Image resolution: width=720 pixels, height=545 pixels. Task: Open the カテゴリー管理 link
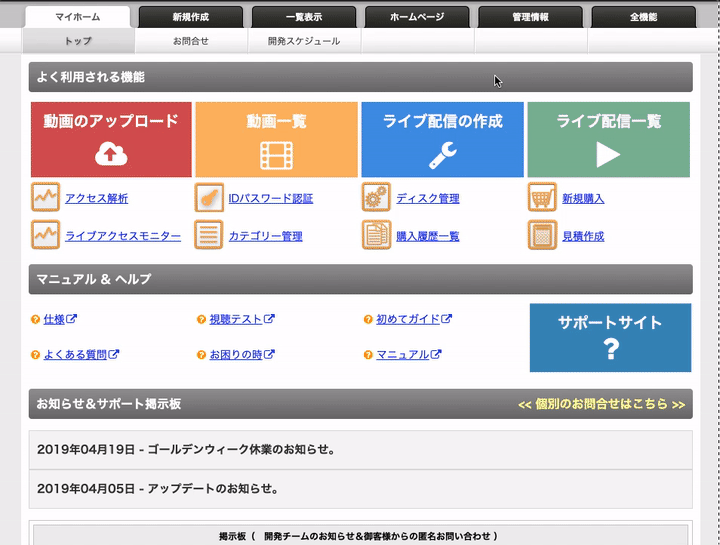click(265, 236)
